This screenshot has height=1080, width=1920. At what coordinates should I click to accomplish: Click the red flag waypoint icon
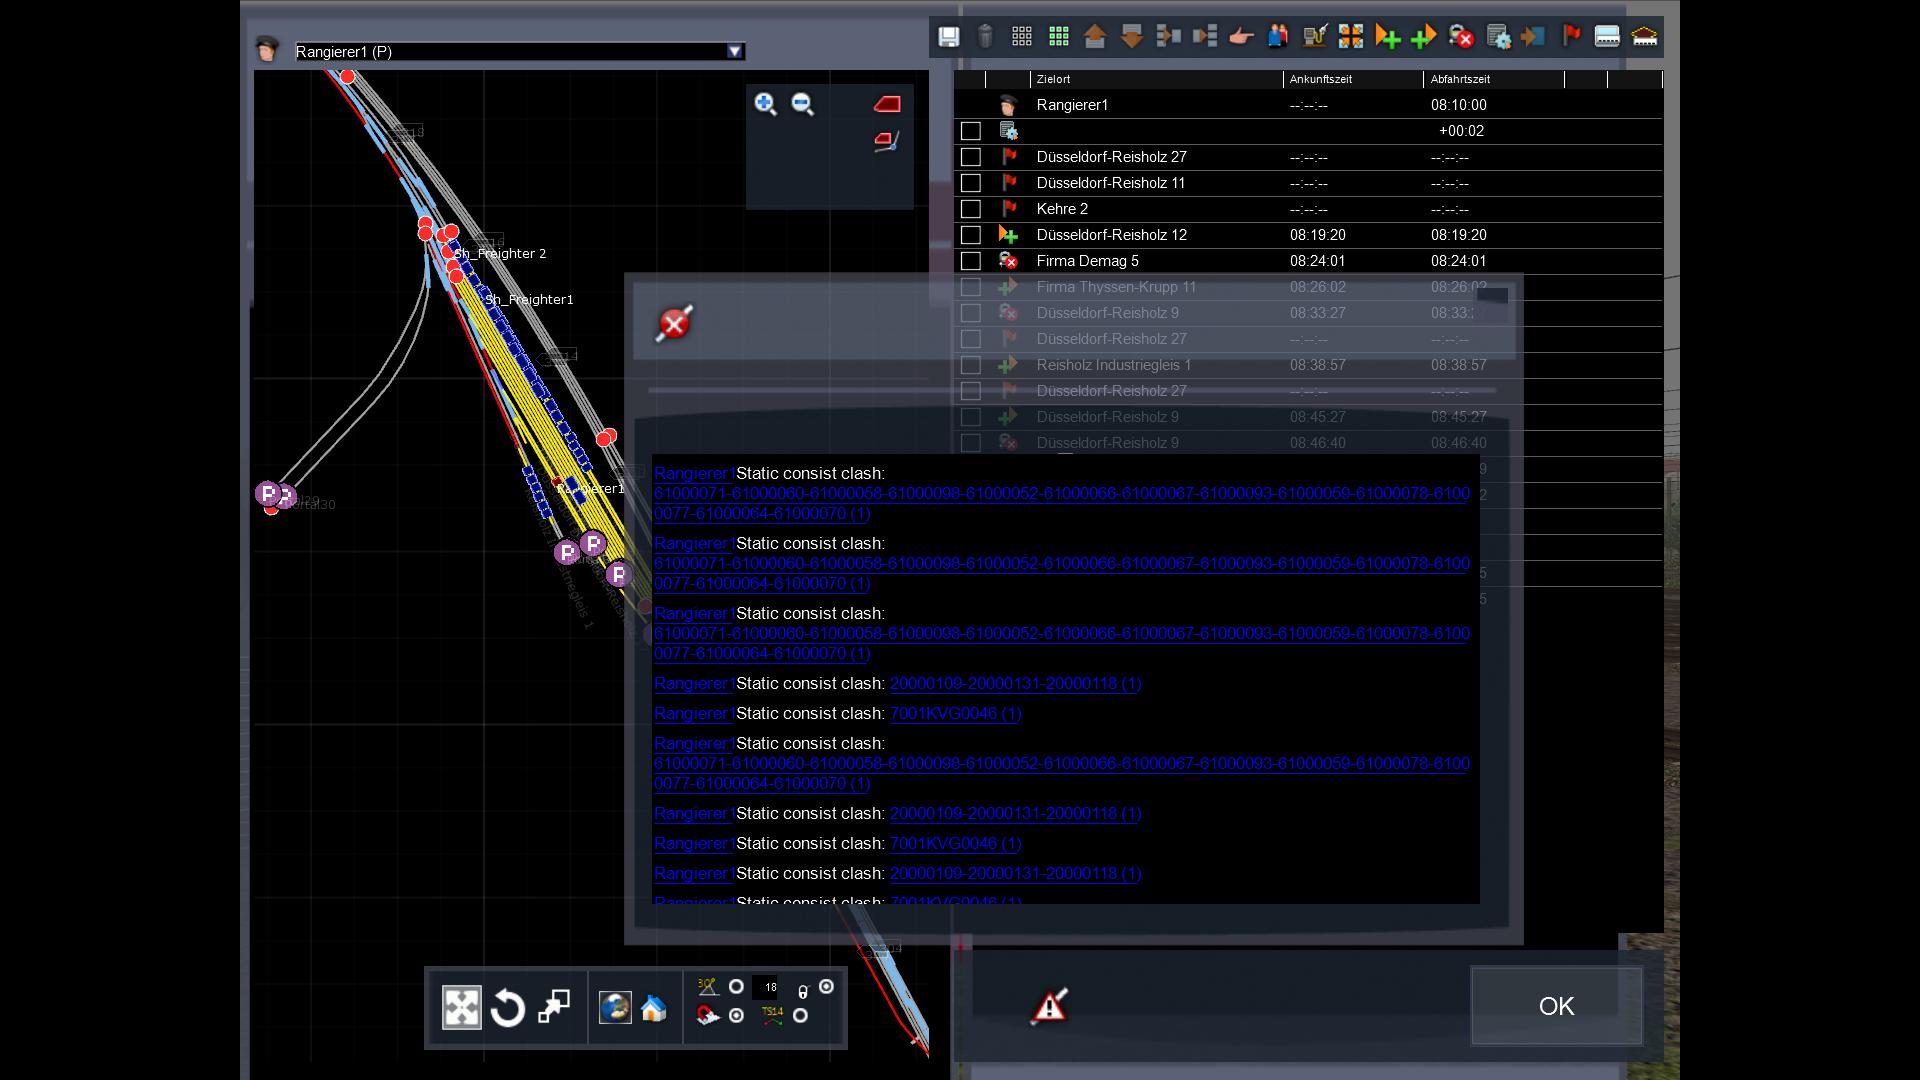tap(1571, 37)
